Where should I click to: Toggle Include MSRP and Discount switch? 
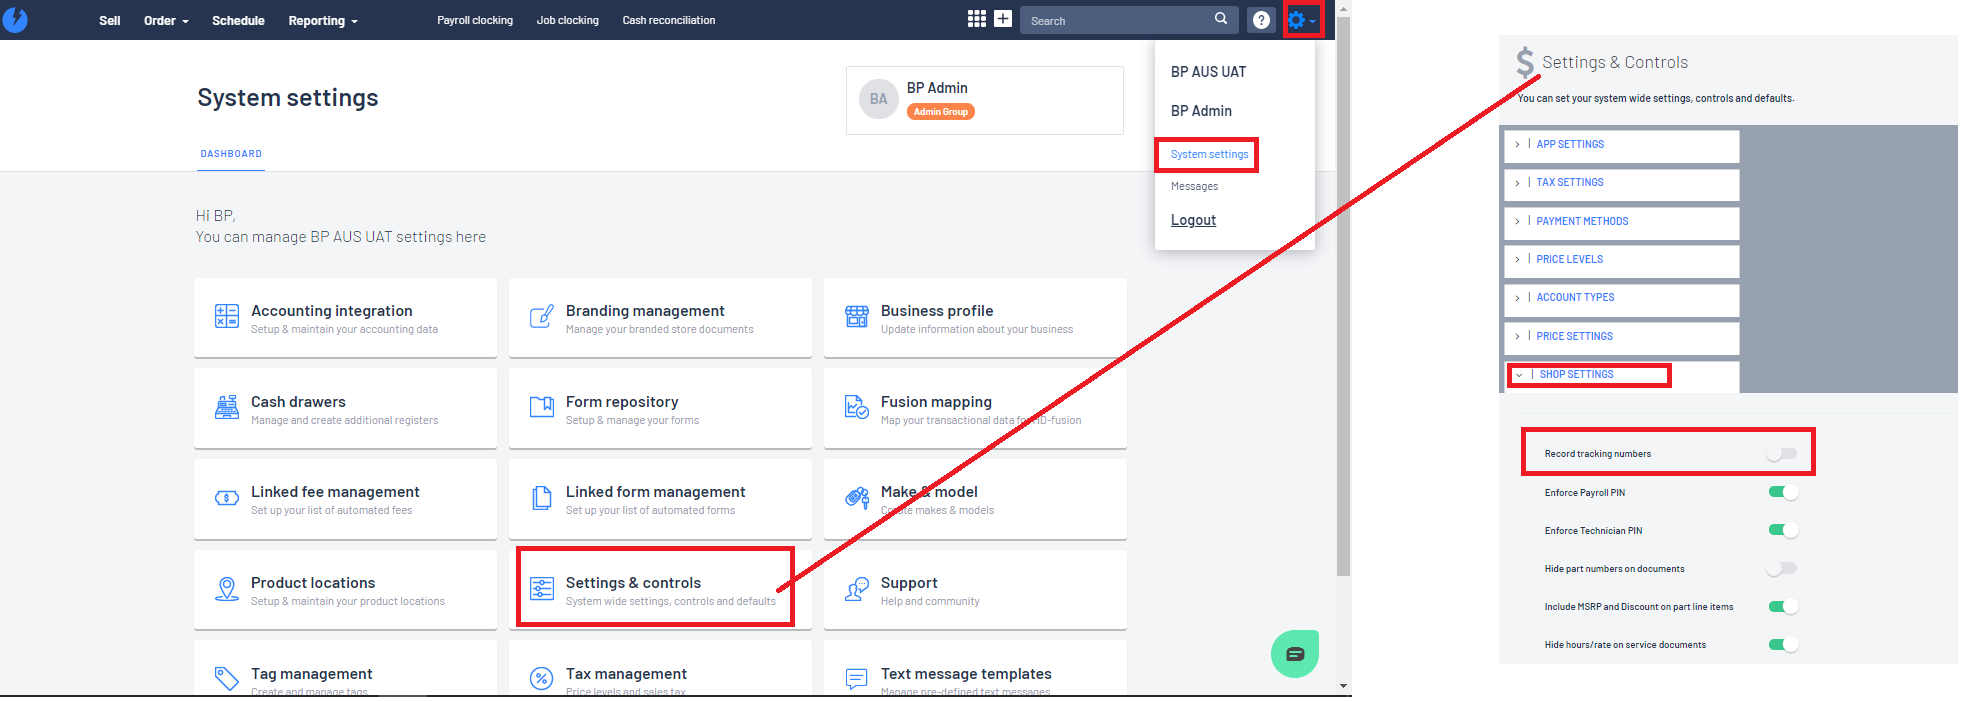pos(1783,607)
